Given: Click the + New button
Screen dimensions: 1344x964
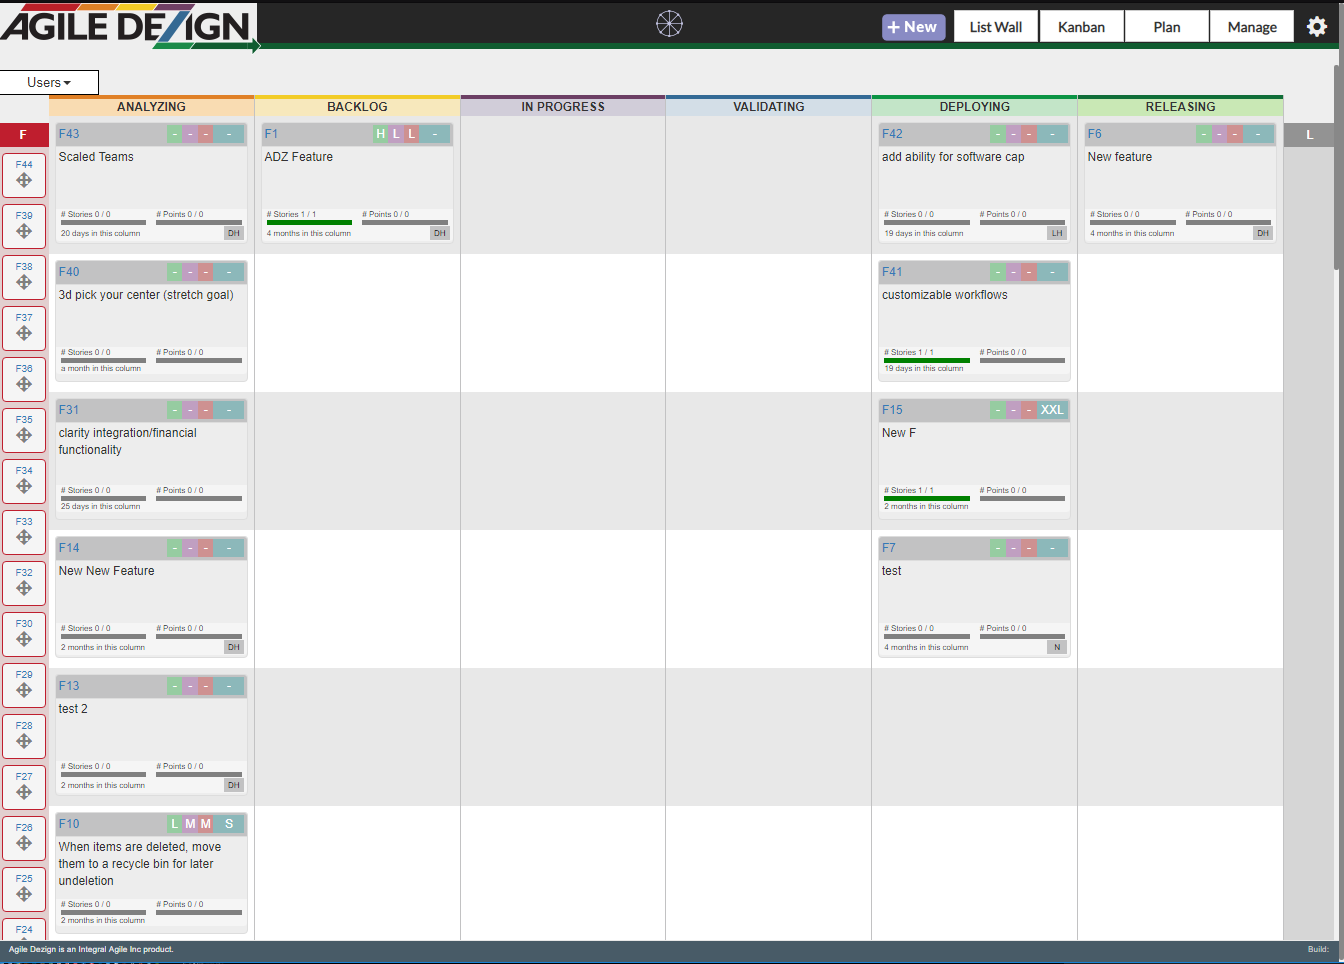Looking at the screenshot, I should click(913, 27).
